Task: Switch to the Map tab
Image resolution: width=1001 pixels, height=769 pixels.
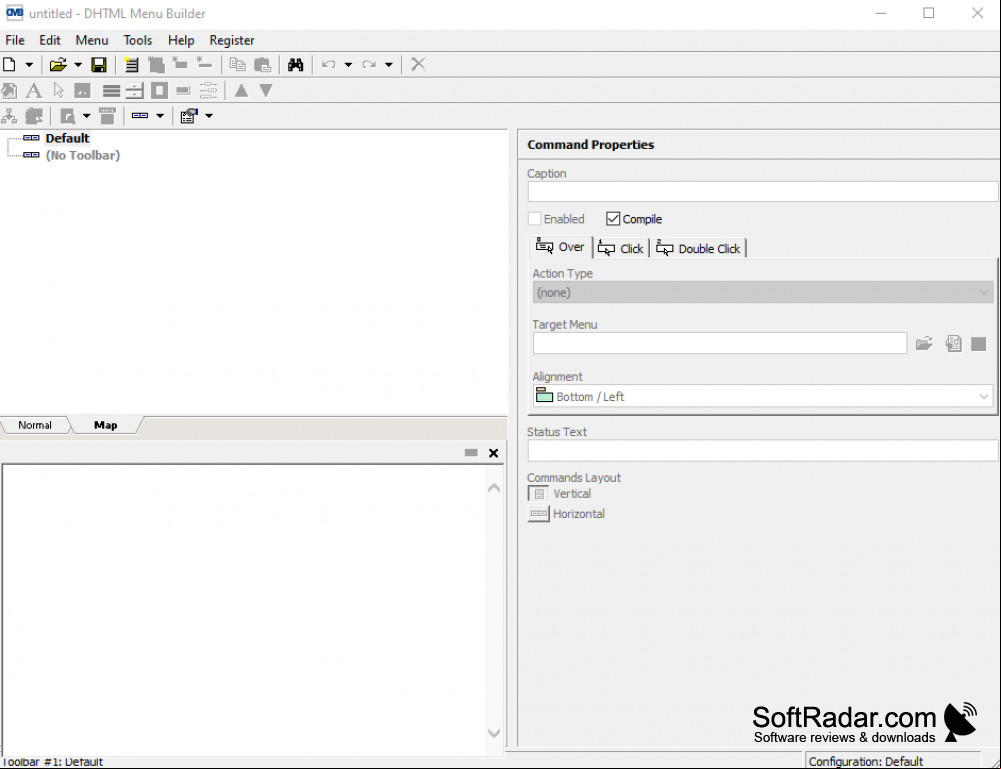Action: [x=106, y=425]
